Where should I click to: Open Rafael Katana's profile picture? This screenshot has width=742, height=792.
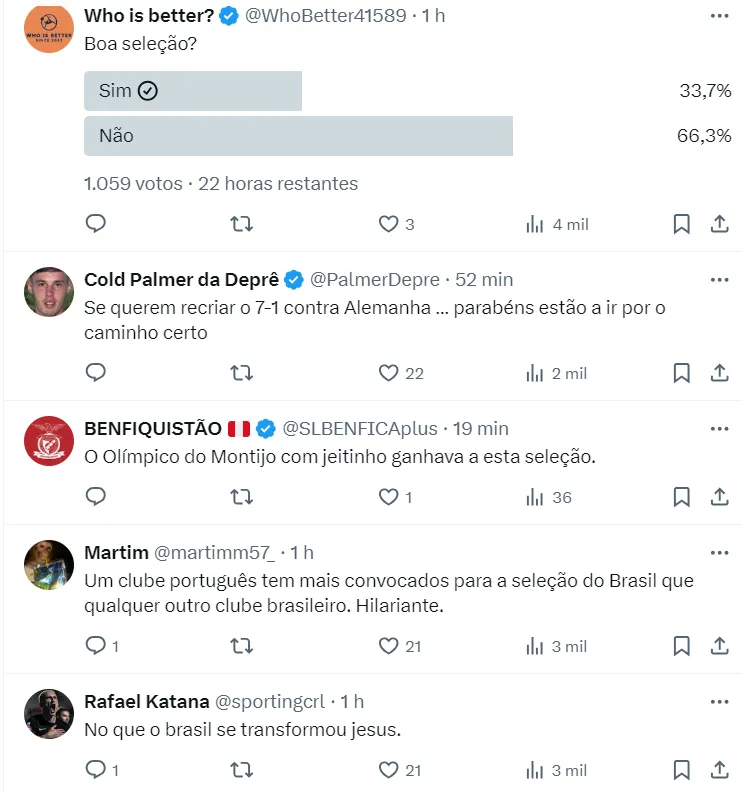[x=49, y=714]
